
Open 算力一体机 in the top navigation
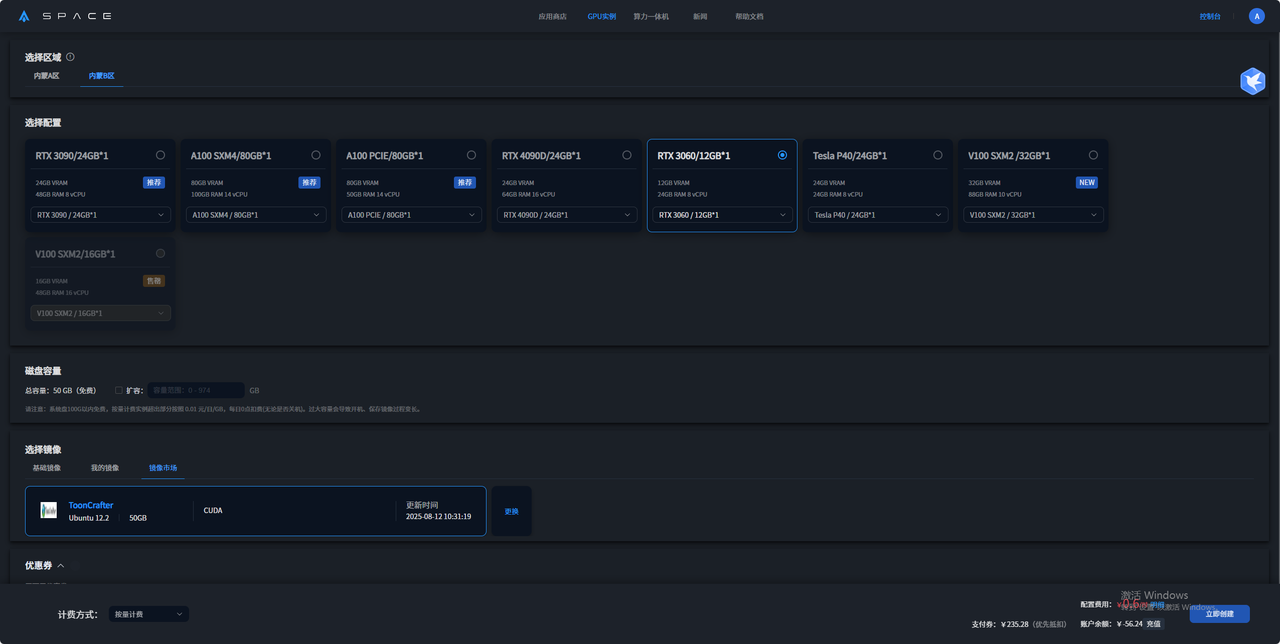coord(651,16)
